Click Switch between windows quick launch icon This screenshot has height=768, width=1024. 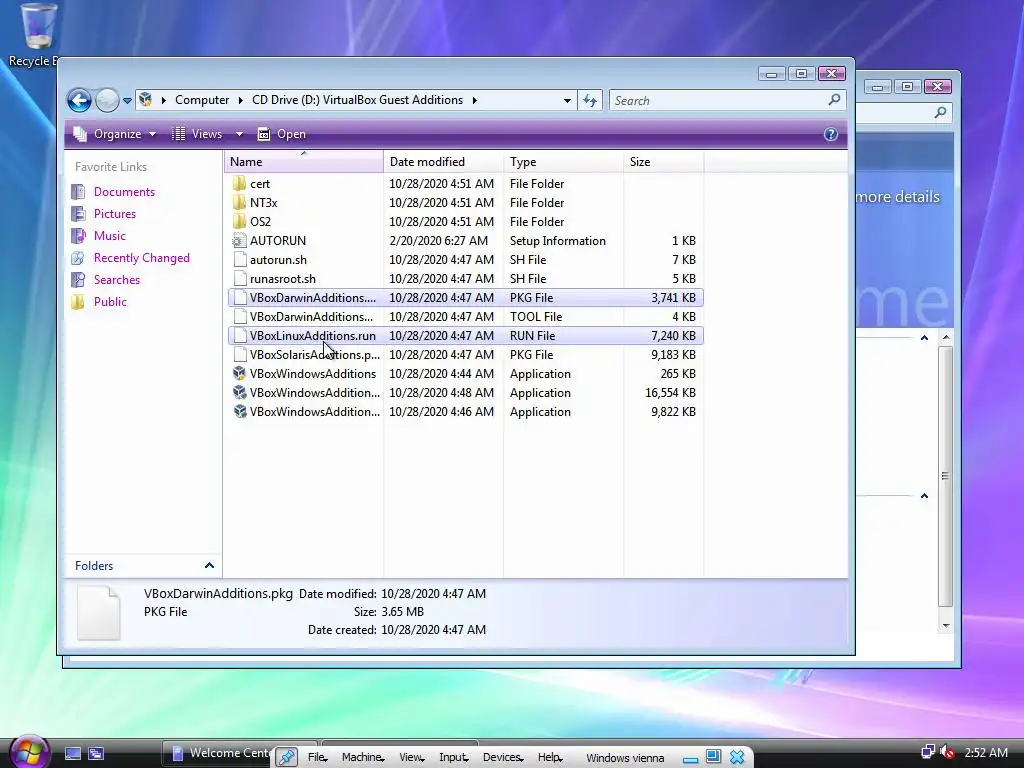tap(96, 754)
